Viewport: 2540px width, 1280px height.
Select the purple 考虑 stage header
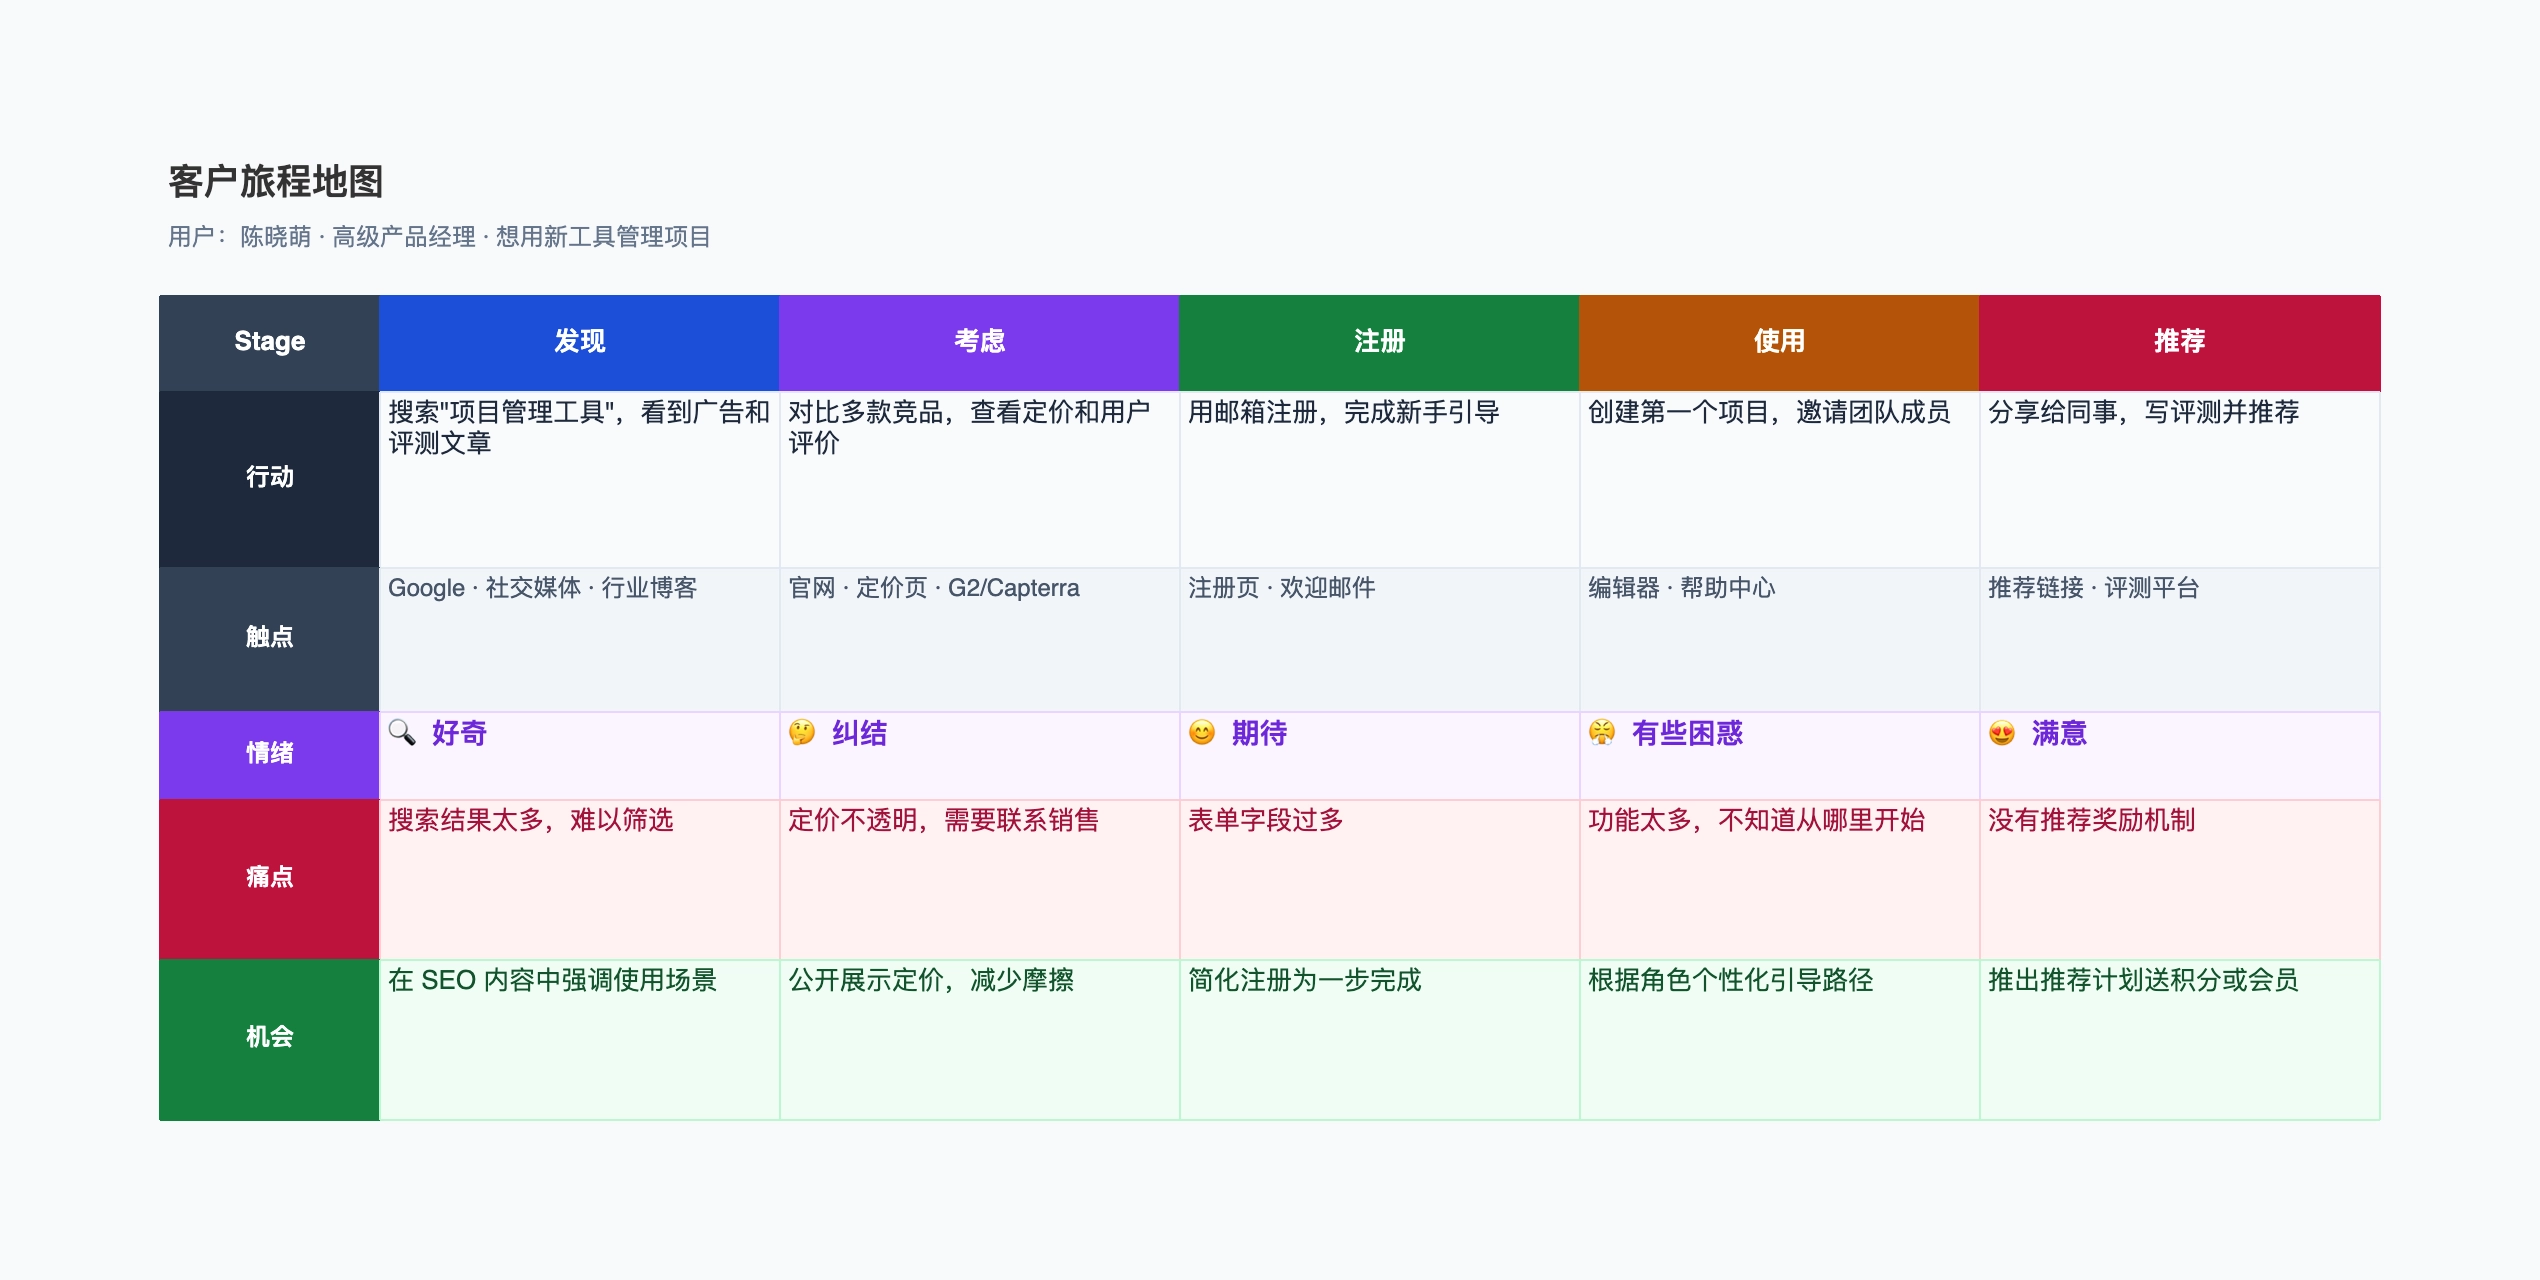click(x=978, y=341)
